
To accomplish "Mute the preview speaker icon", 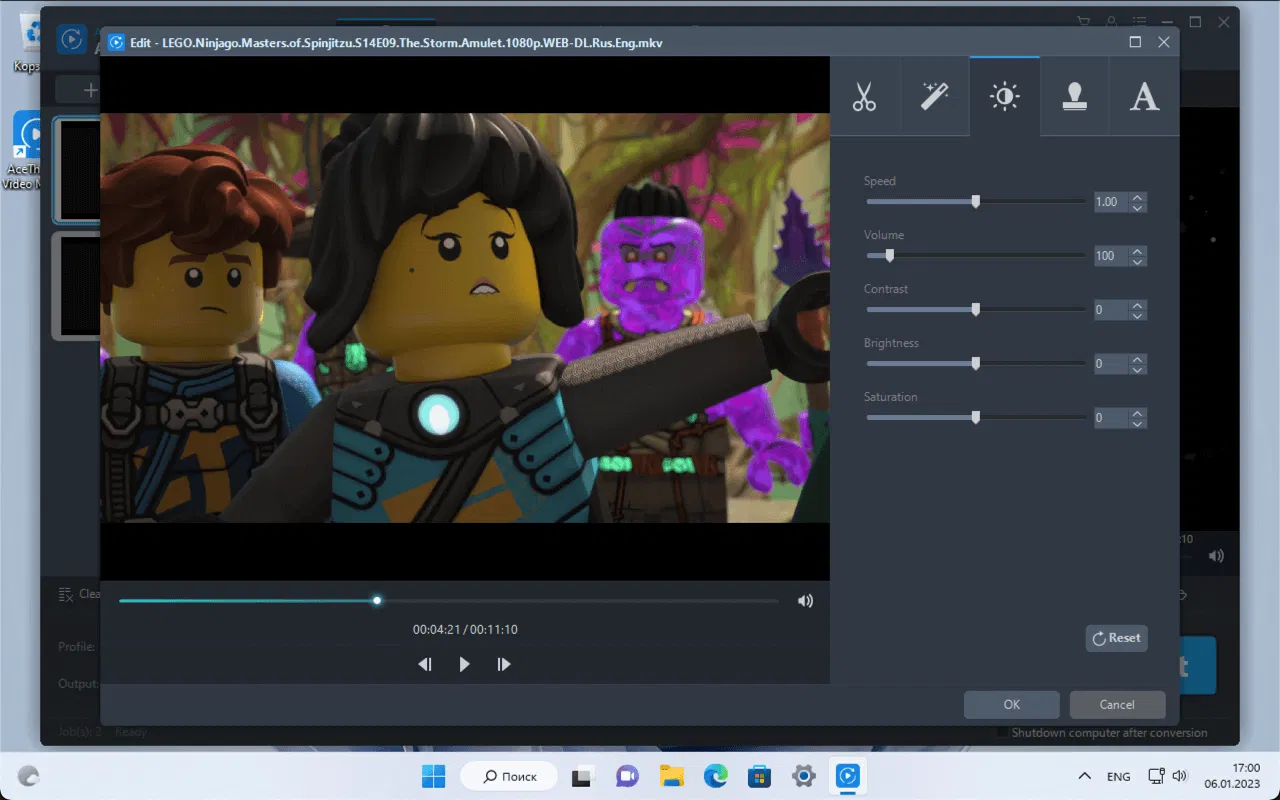I will click(x=805, y=601).
